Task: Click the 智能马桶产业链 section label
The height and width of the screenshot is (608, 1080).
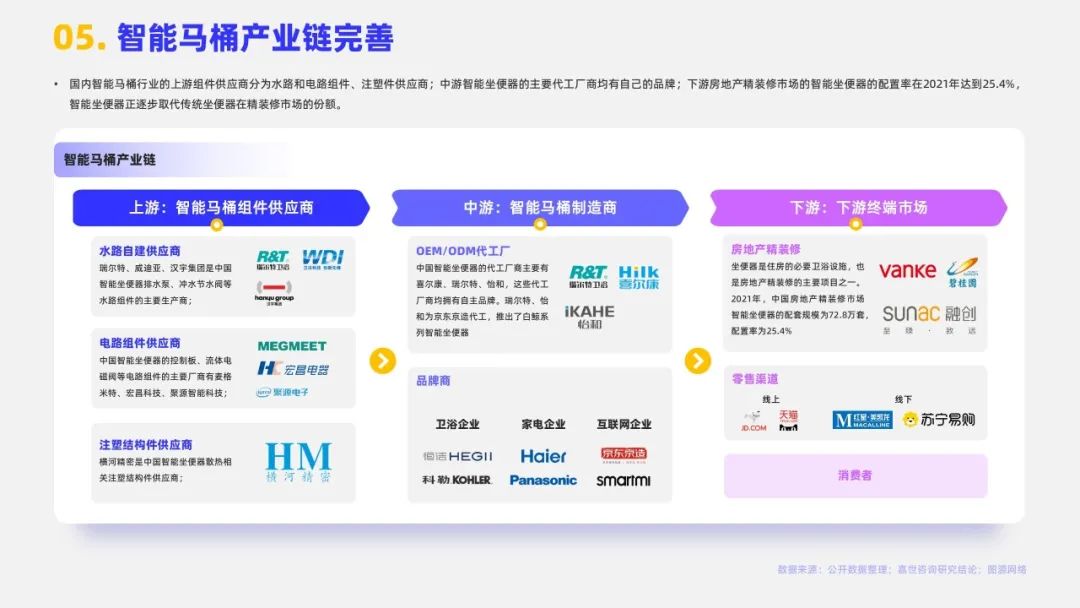Action: [x=110, y=160]
